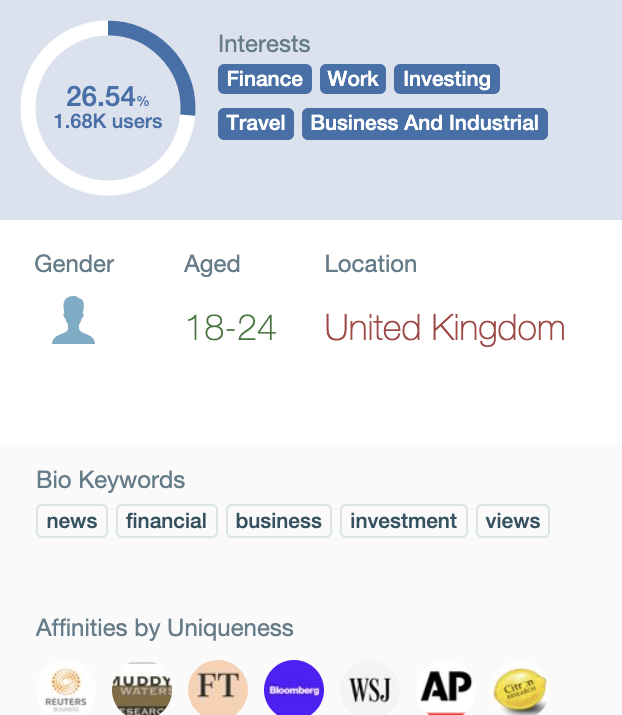Click the 'news' bio keyword
The width and height of the screenshot is (622, 715).
pos(72,521)
